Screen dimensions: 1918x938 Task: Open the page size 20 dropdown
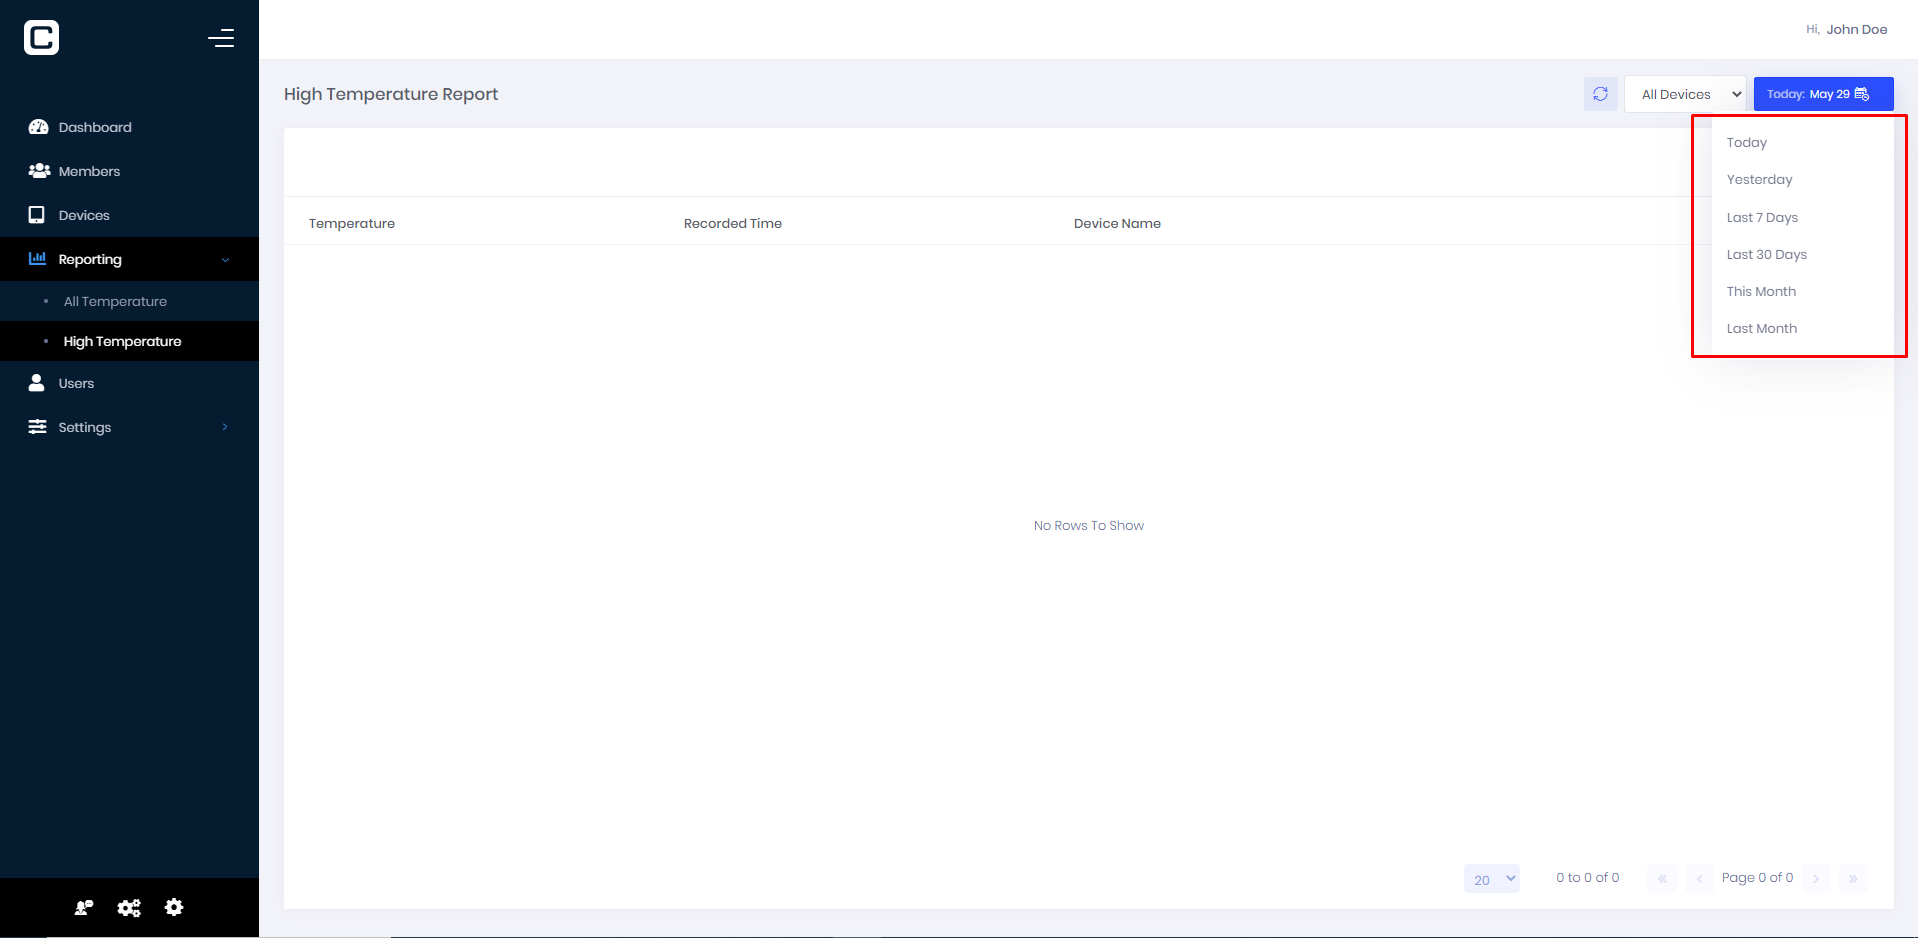[1491, 879]
